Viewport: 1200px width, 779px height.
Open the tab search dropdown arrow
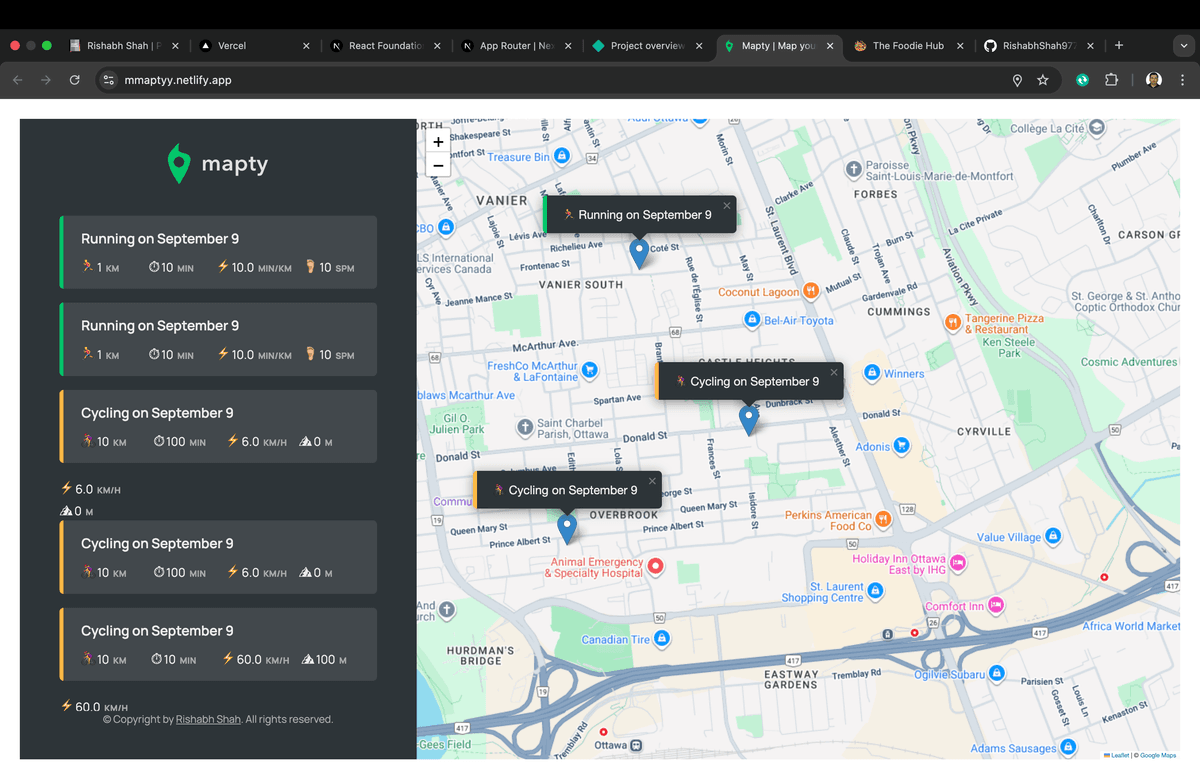tap(1183, 46)
